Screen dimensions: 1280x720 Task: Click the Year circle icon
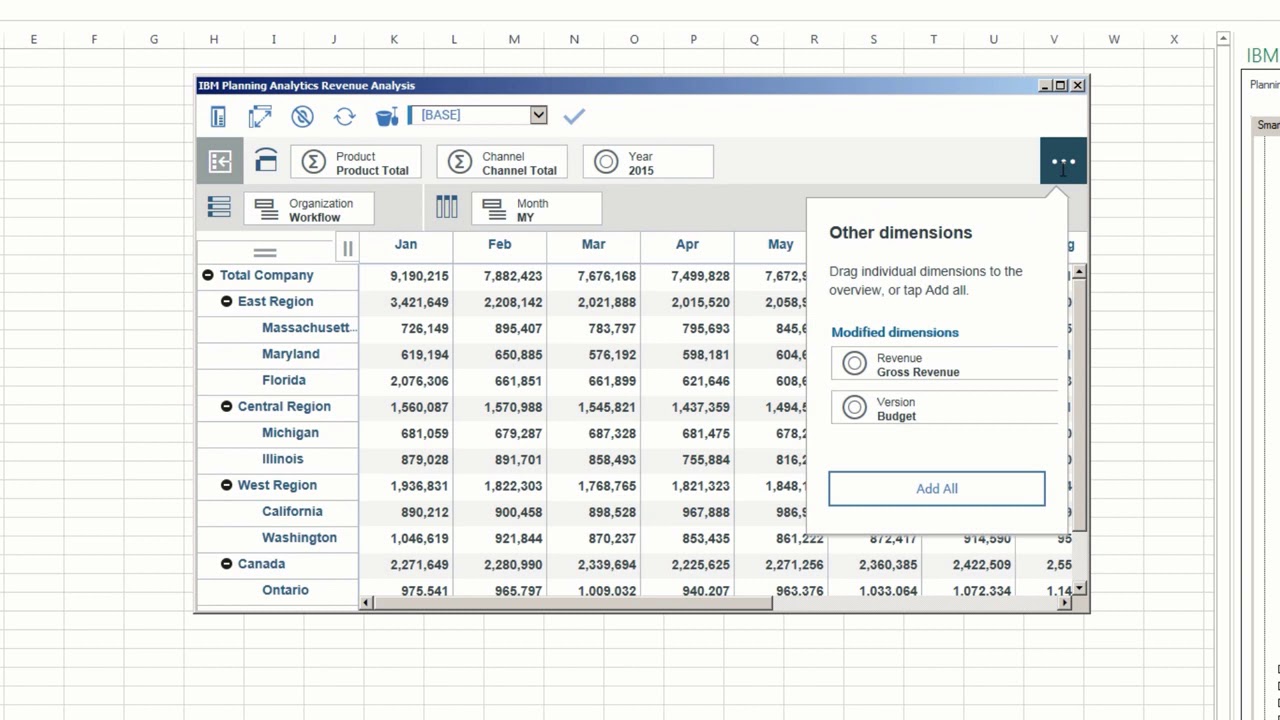[x=606, y=162]
